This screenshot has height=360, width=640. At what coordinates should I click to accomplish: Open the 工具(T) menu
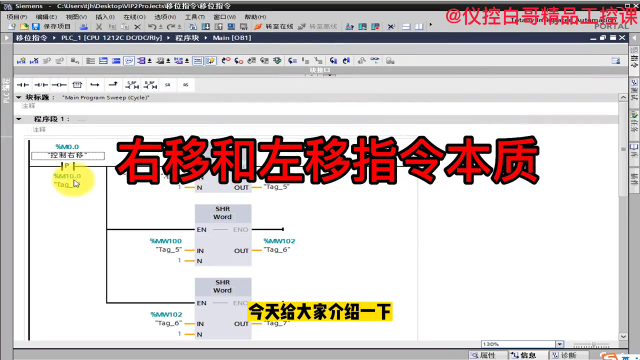tap(195, 17)
